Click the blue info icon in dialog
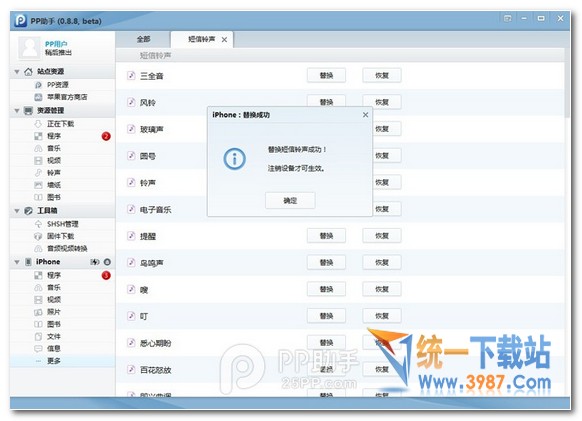This screenshot has width=582, height=421. 235,159
